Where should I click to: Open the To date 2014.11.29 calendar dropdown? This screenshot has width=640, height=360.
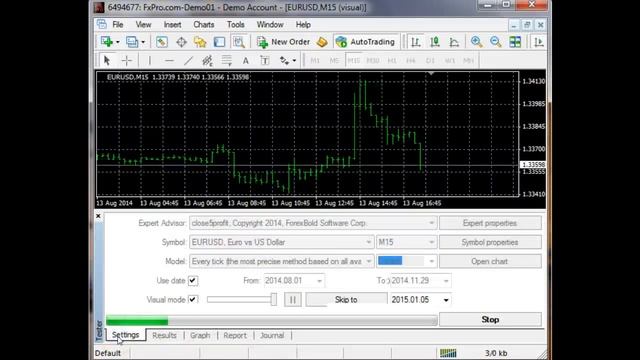(x=446, y=281)
